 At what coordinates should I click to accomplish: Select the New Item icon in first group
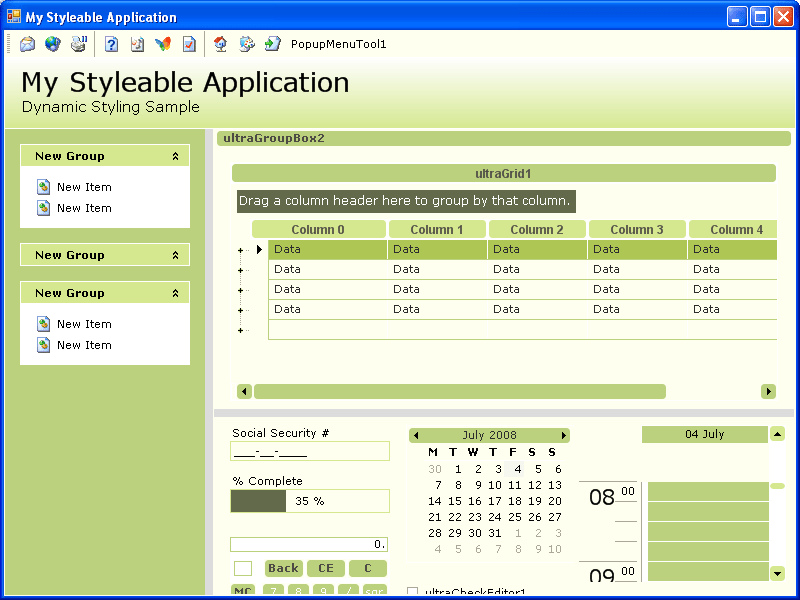(42, 187)
